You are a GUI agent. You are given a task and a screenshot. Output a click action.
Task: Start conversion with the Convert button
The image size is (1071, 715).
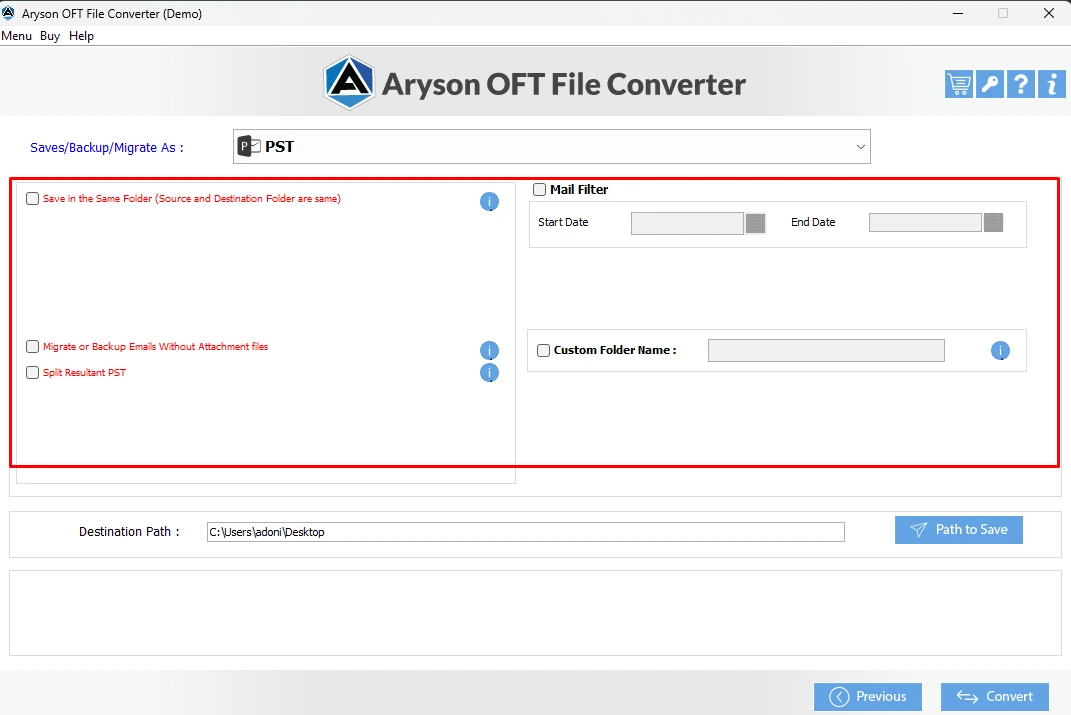click(x=995, y=697)
